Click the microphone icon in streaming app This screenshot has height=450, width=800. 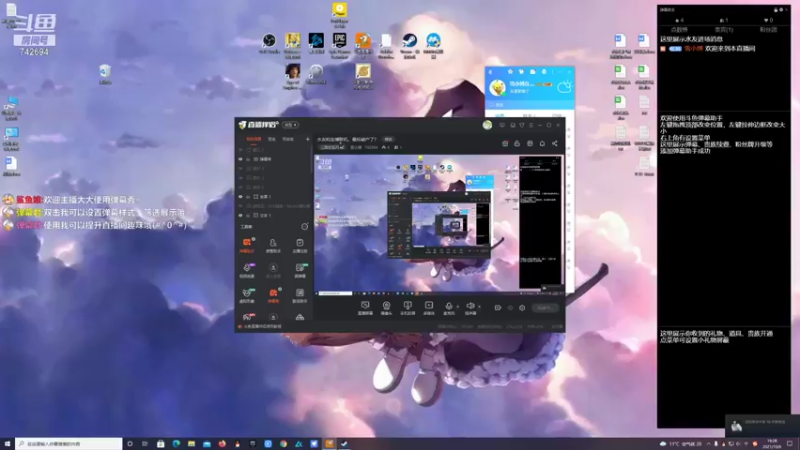(448, 306)
